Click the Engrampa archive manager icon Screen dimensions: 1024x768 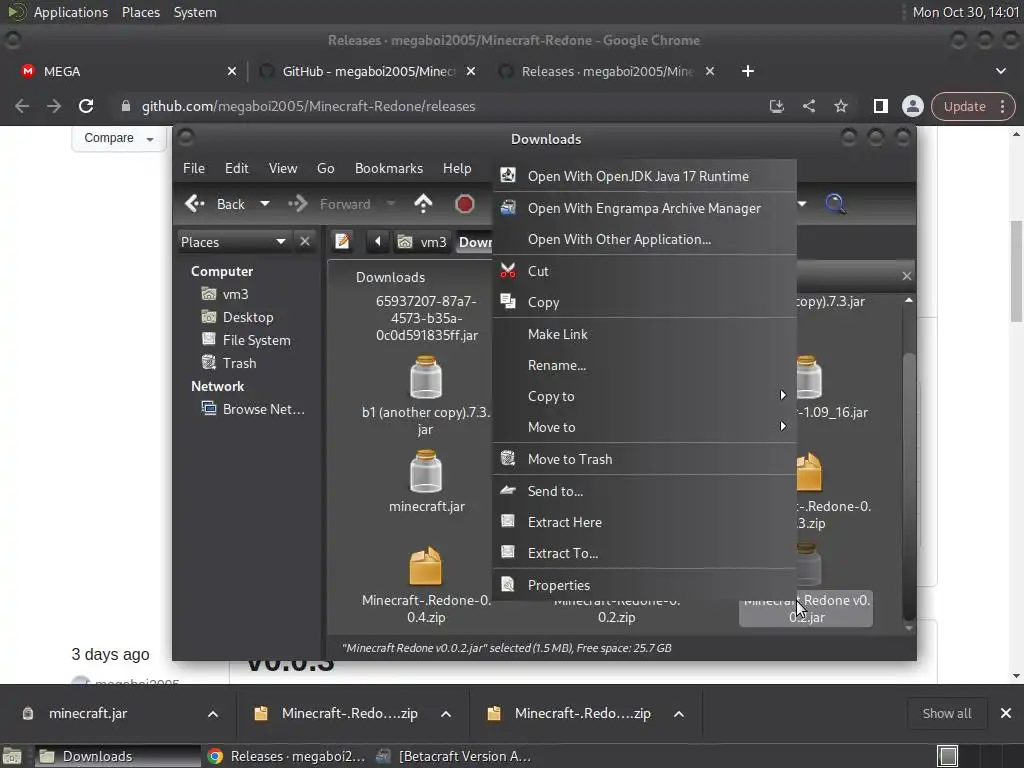tap(508, 208)
